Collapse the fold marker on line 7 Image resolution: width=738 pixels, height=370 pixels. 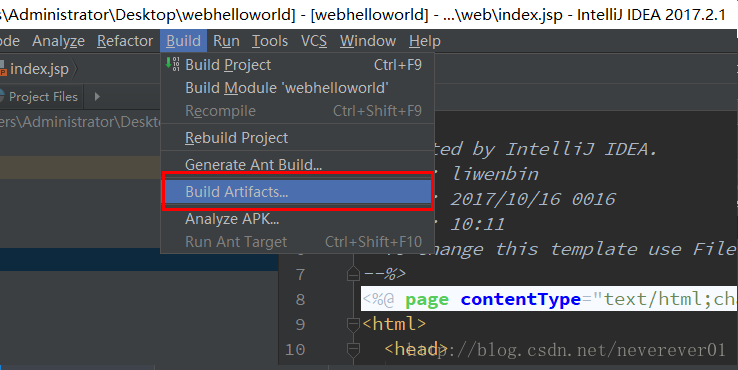[353, 274]
